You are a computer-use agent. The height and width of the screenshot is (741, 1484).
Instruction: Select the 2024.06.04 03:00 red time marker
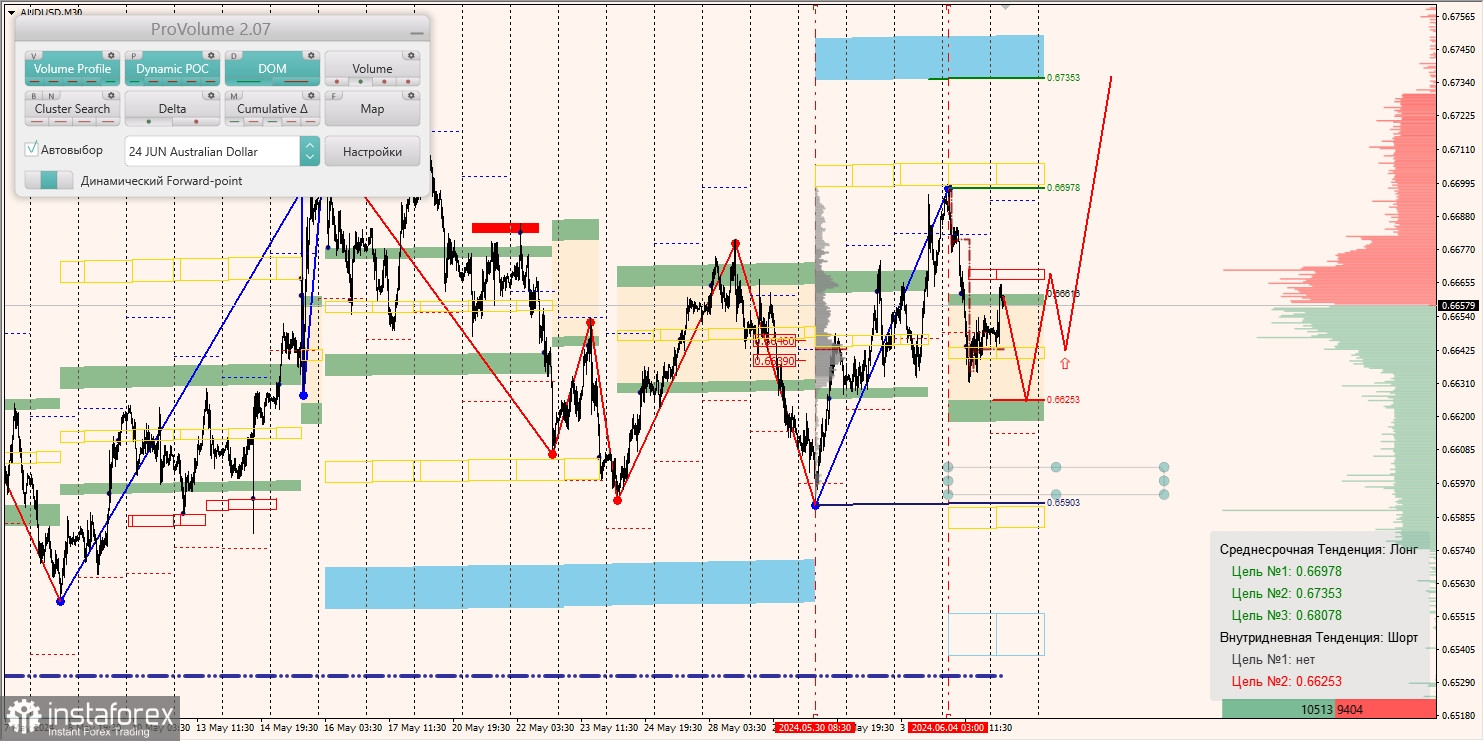point(948,728)
